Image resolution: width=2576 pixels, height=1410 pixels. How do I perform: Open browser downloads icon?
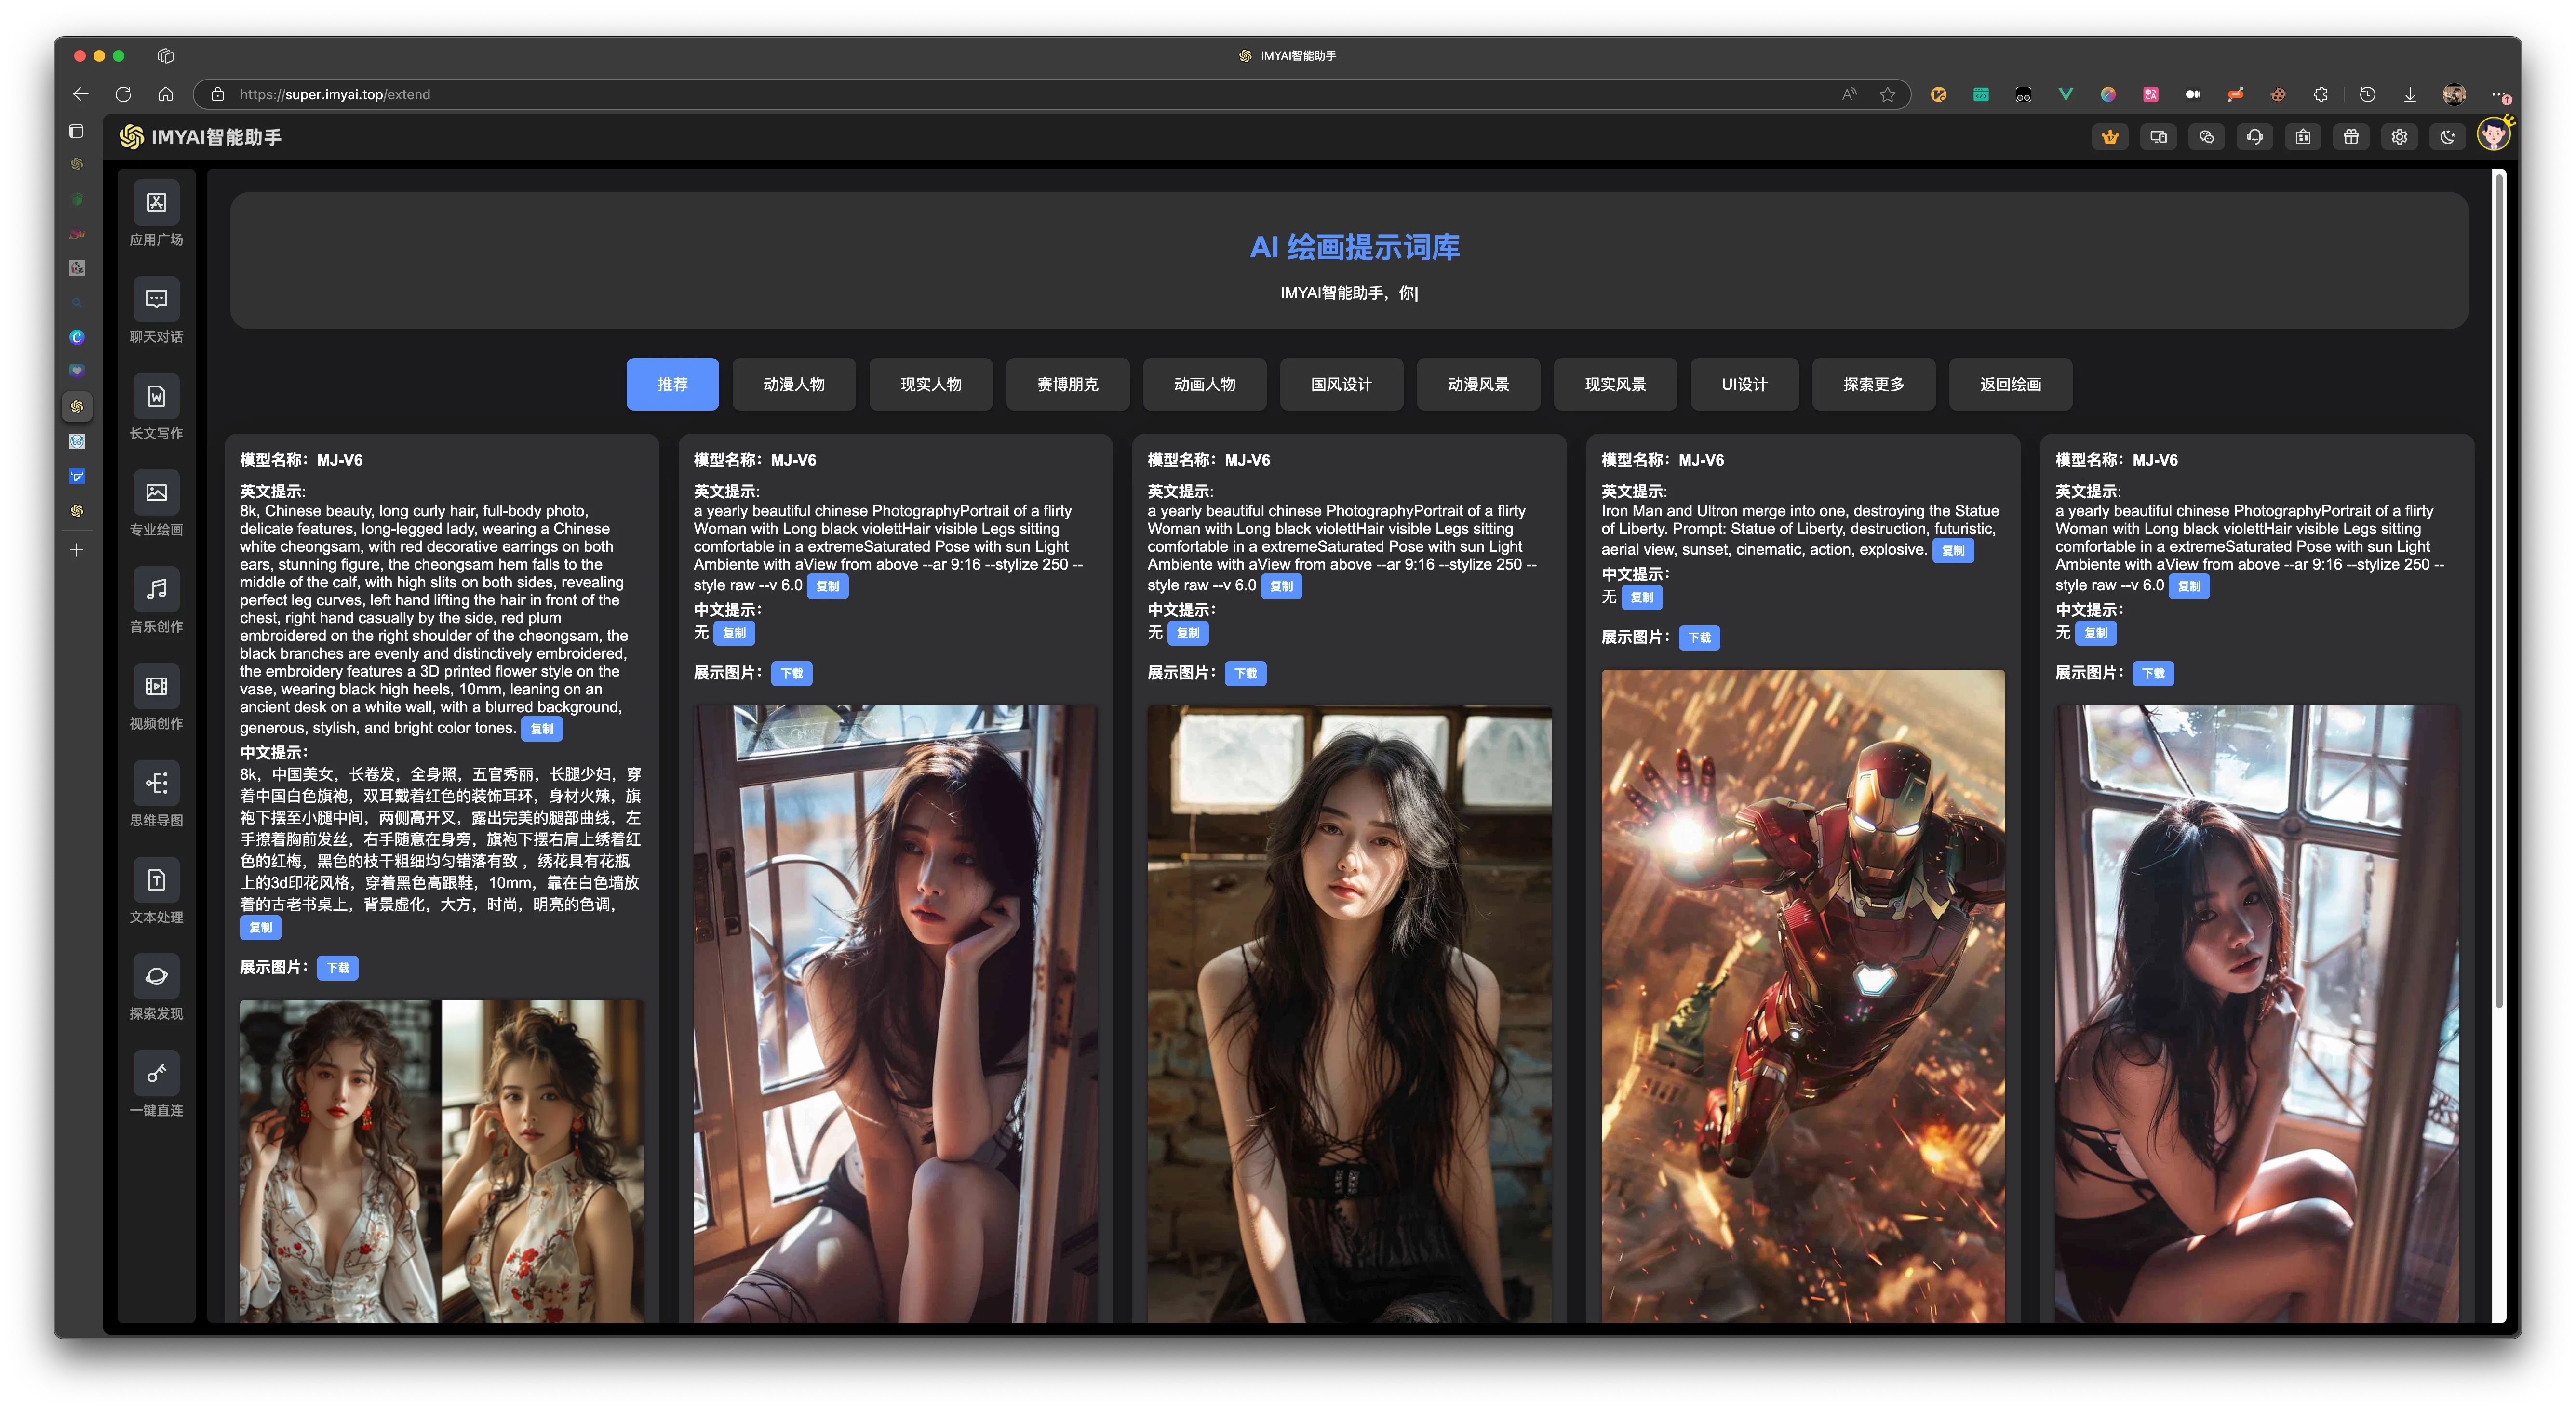[x=2410, y=94]
